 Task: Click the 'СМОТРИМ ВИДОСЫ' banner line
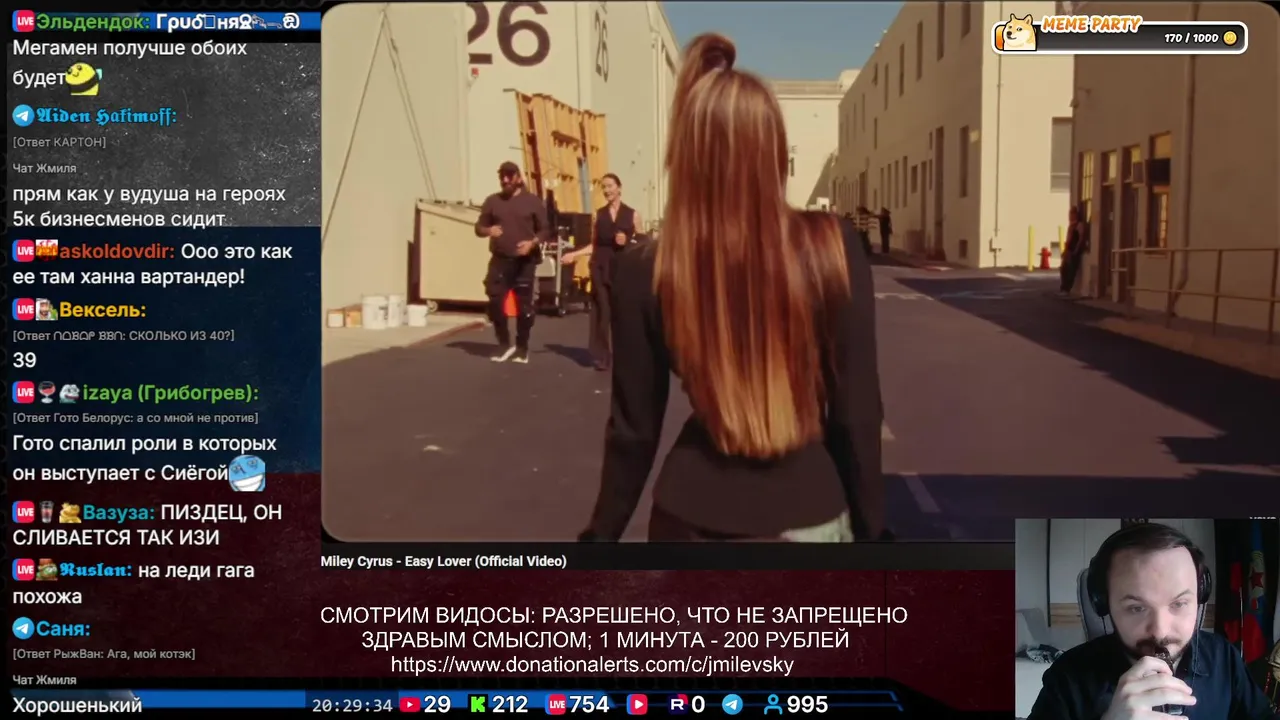point(614,616)
